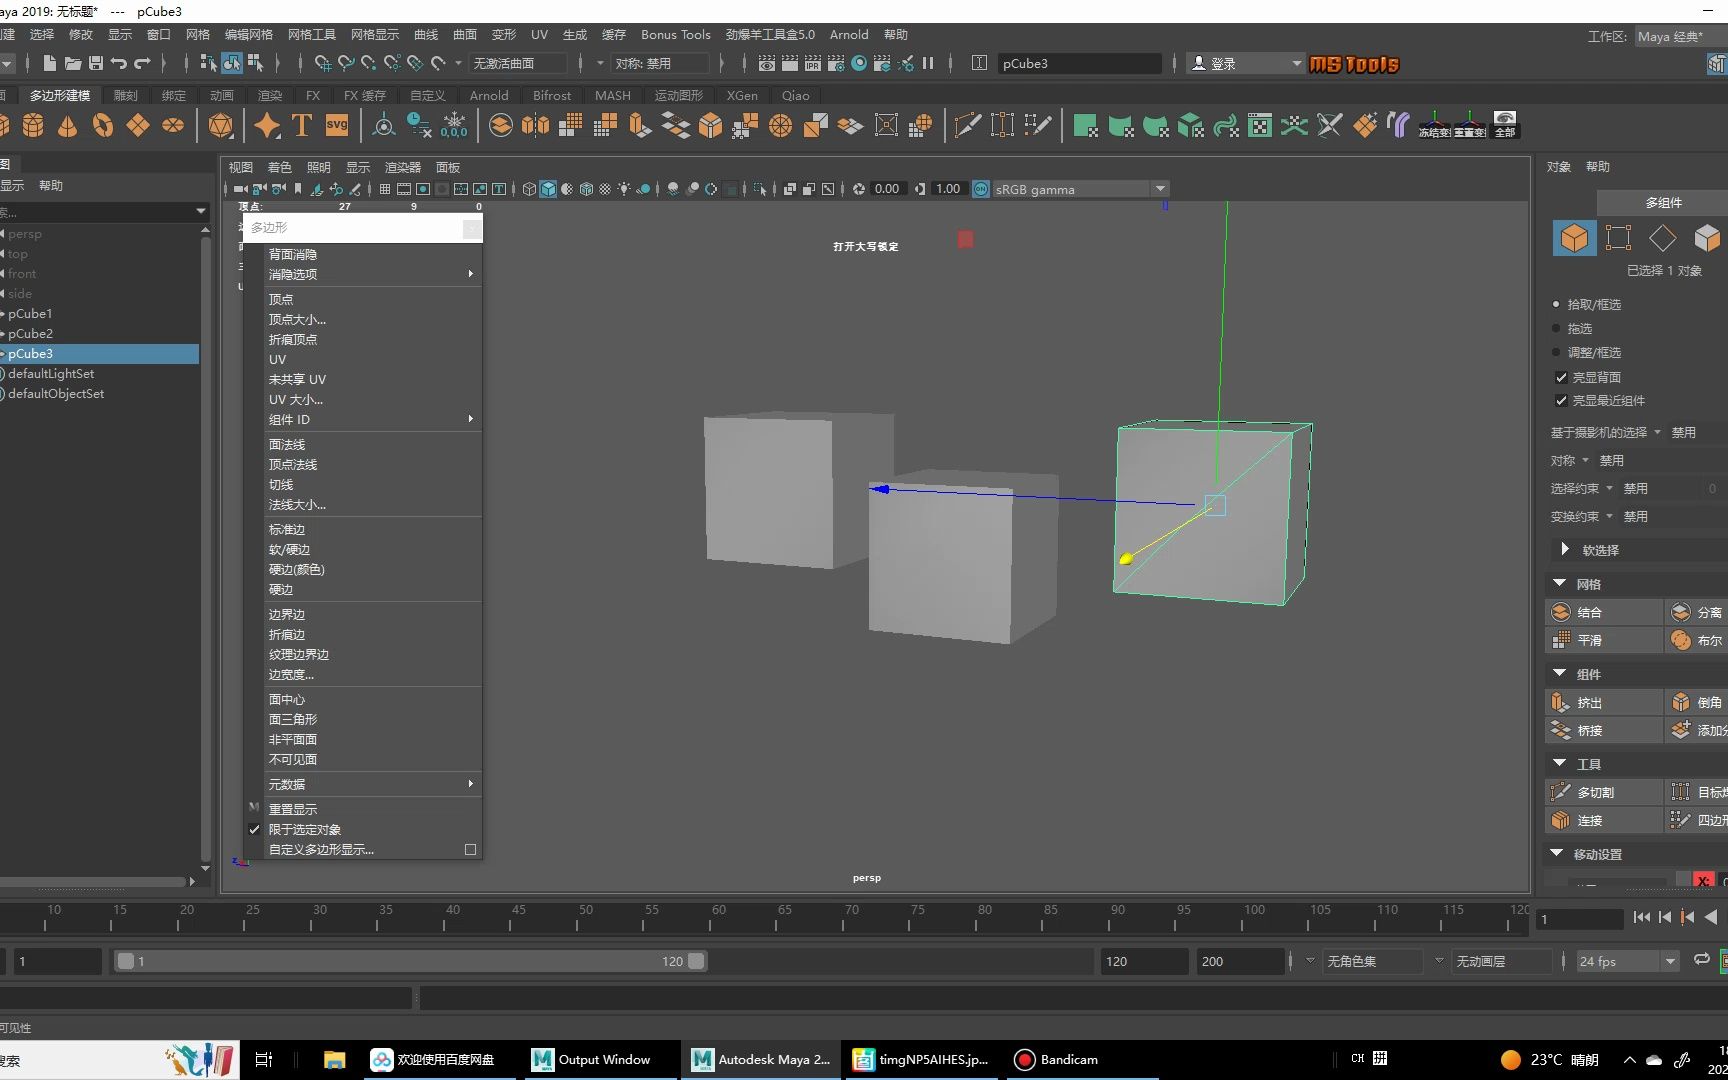Click the 挤出 extrude button

[x=1589, y=703]
